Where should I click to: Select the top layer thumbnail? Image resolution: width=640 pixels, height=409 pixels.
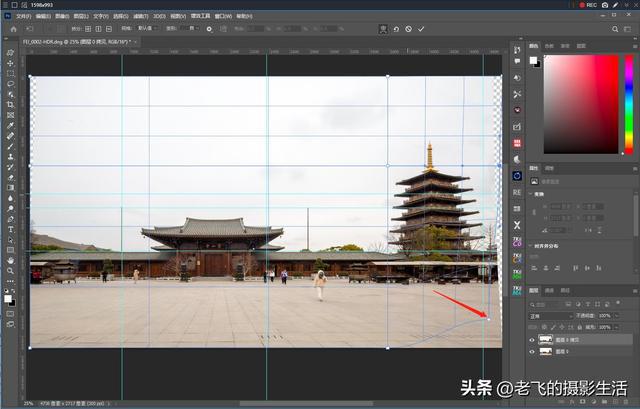pyautogui.click(x=545, y=340)
